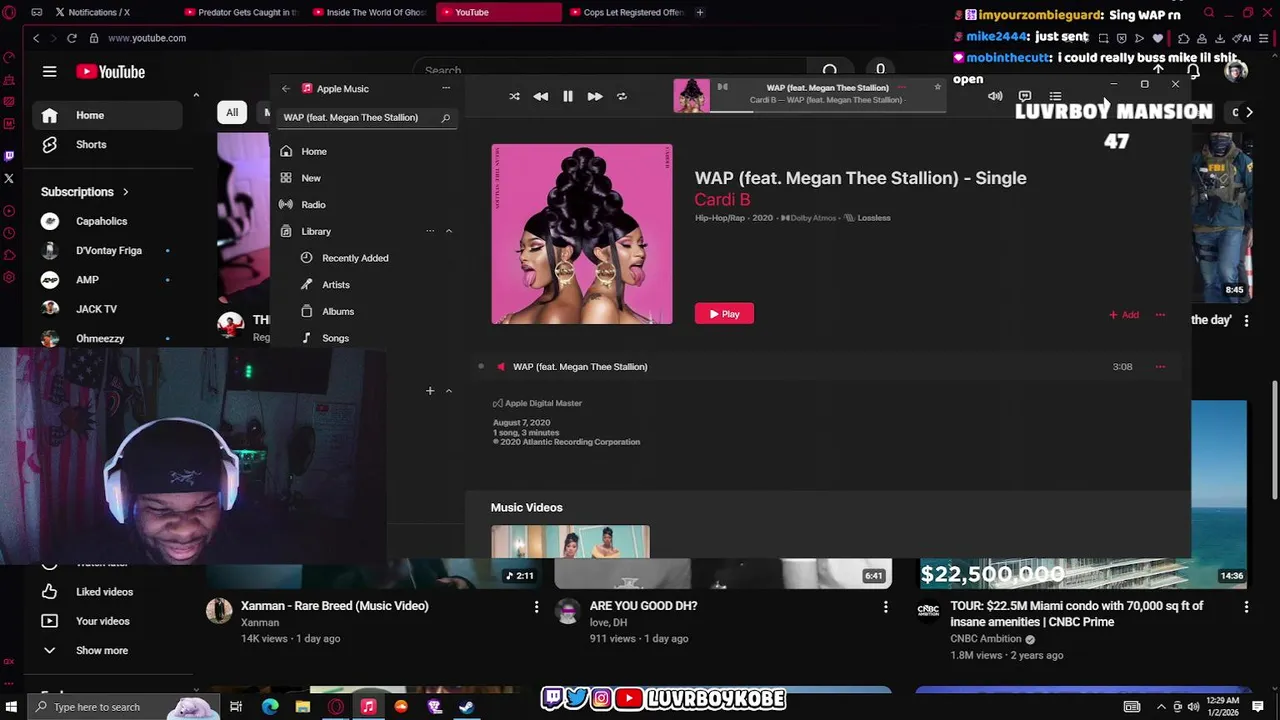Click the Apple Music back arrow
This screenshot has height=720, width=1280.
click(x=286, y=88)
